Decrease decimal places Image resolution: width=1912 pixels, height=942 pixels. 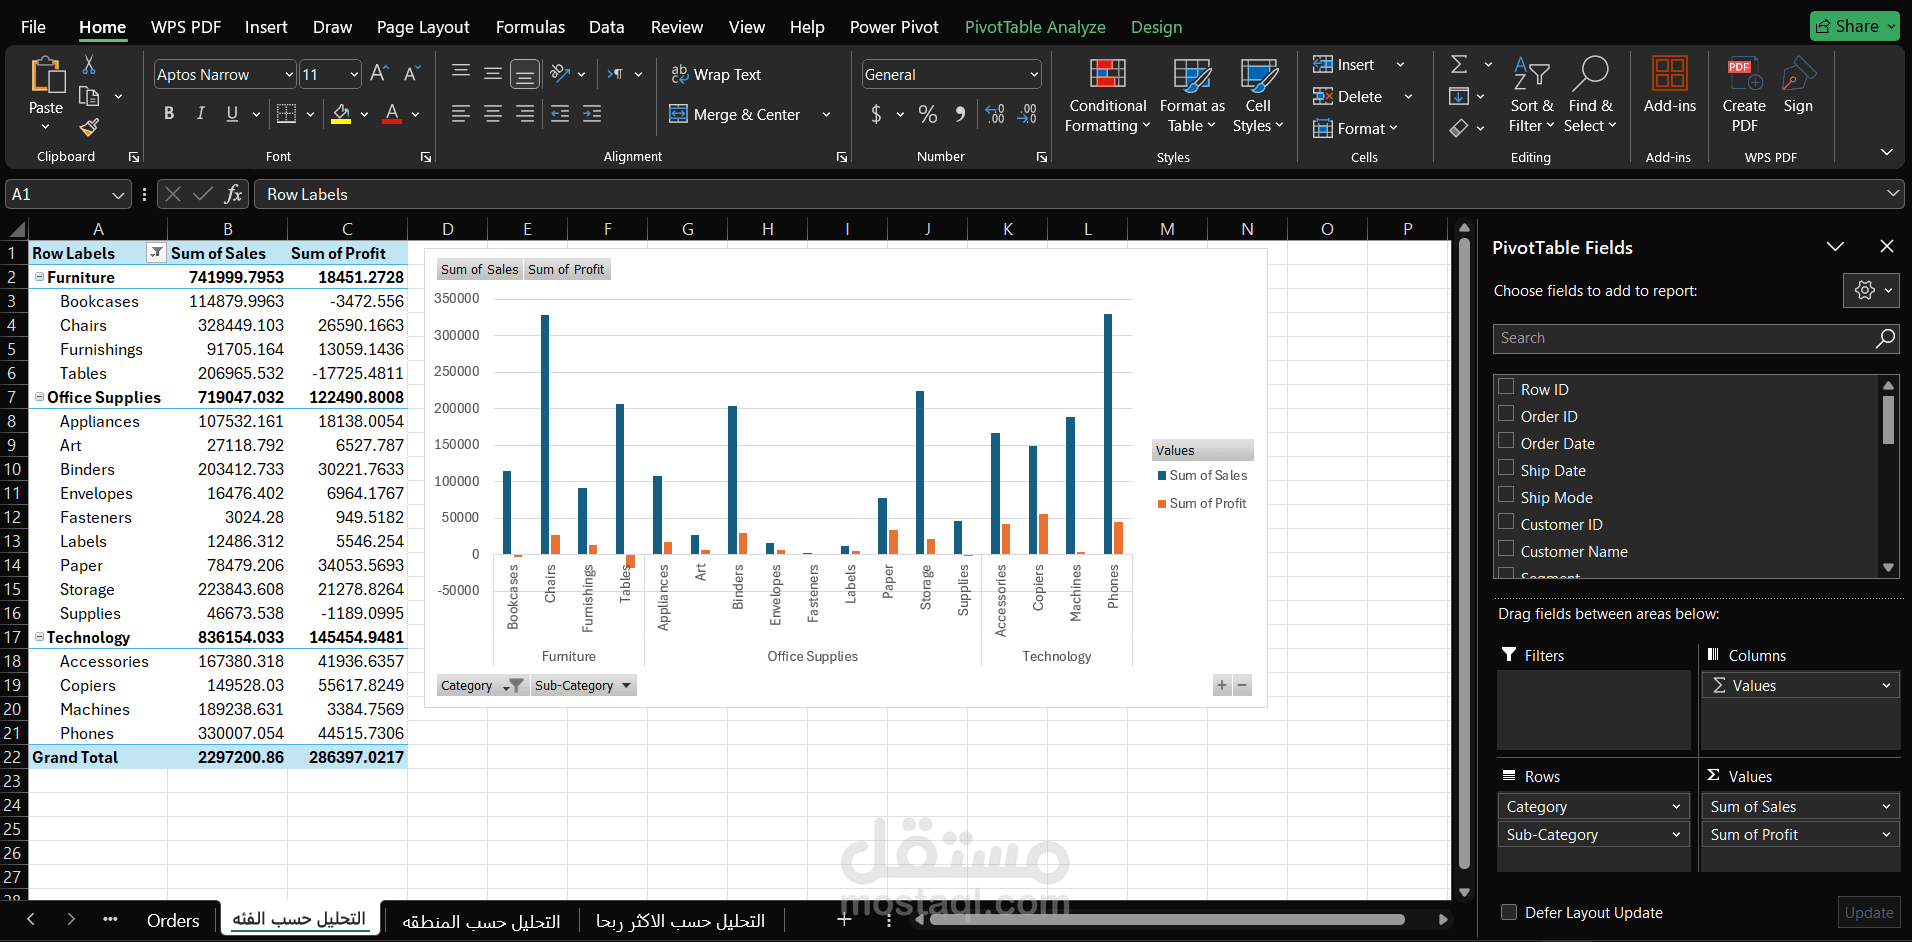(1027, 114)
